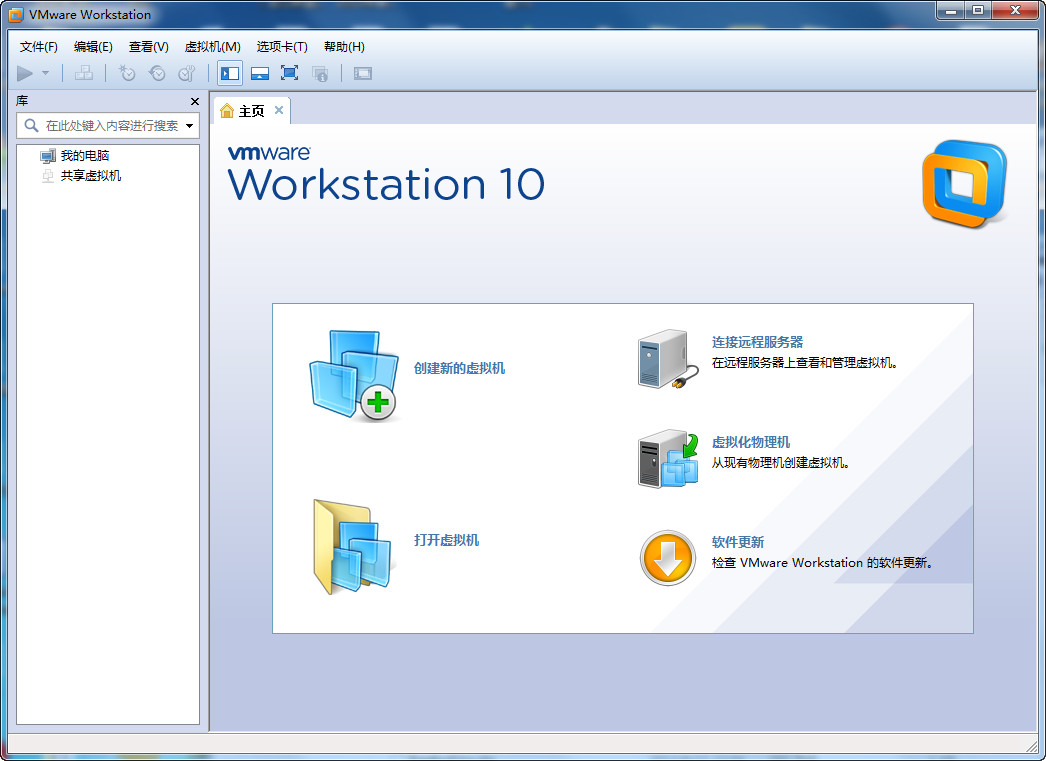Open the 文件(F) menu
This screenshot has height=761, width=1046.
(39, 47)
